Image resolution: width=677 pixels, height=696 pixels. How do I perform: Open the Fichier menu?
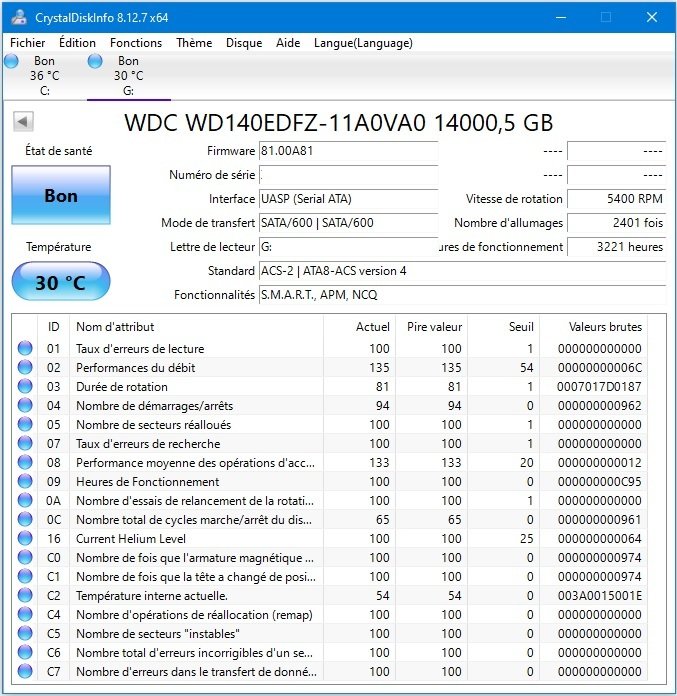click(28, 43)
